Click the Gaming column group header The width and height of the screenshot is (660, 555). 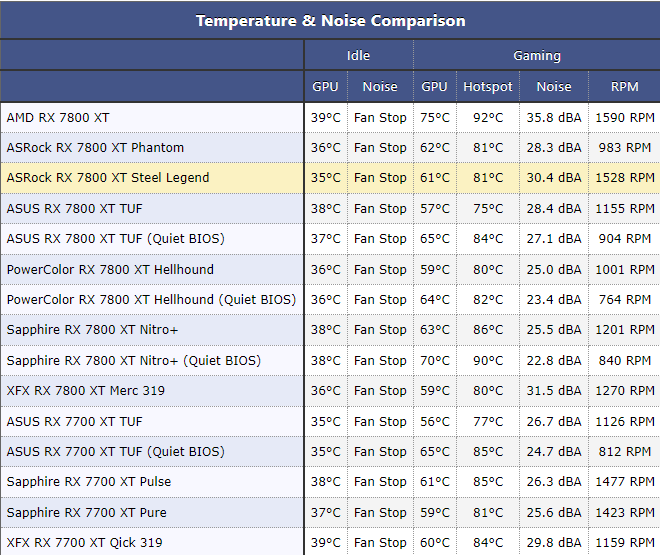click(537, 56)
